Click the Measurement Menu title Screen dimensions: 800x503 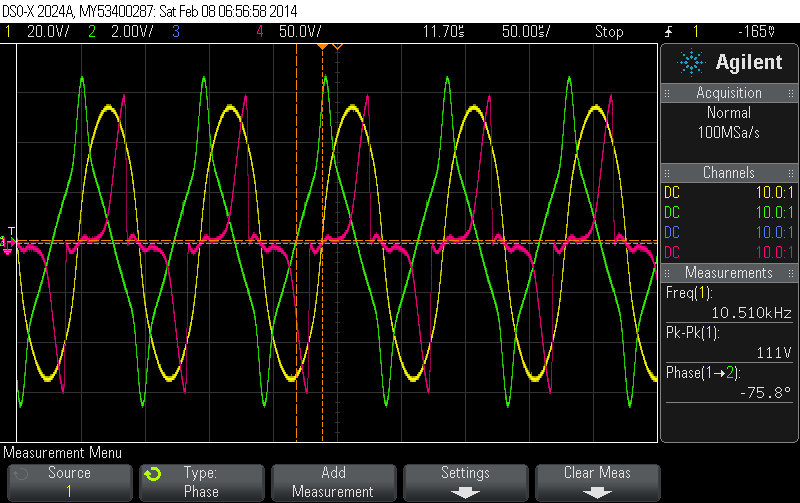(x=63, y=453)
